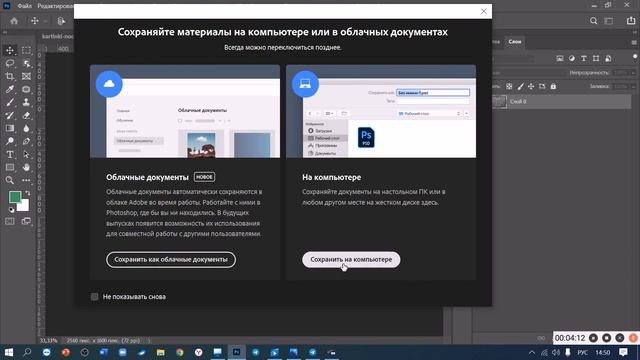Open the Layers panel flyout menu
This screenshot has width=640, height=360.
click(x=634, y=42)
